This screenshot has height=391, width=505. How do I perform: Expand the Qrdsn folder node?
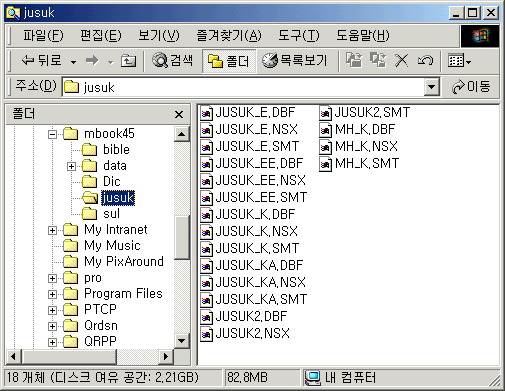point(52,326)
